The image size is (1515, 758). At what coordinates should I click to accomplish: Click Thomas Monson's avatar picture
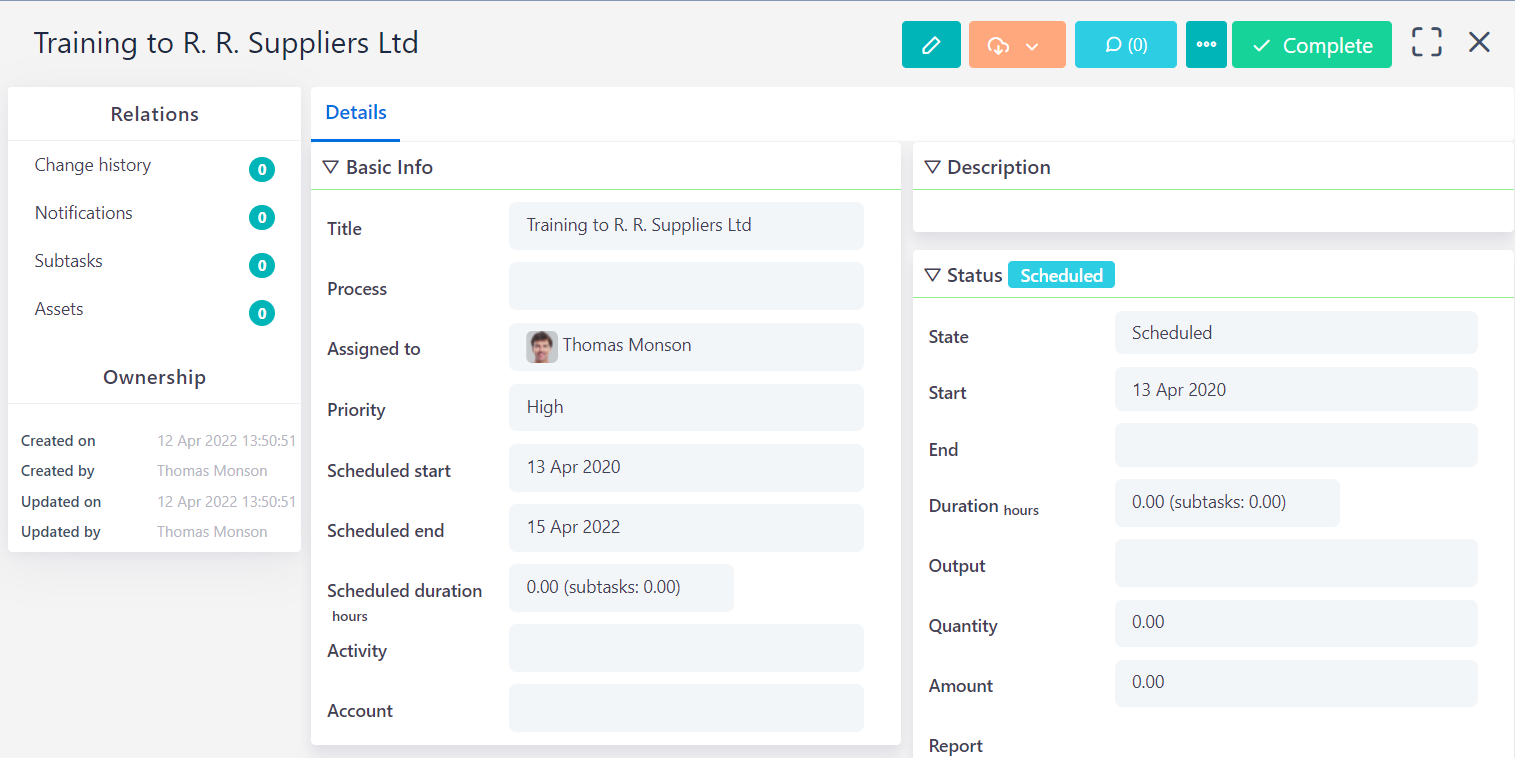[541, 346]
